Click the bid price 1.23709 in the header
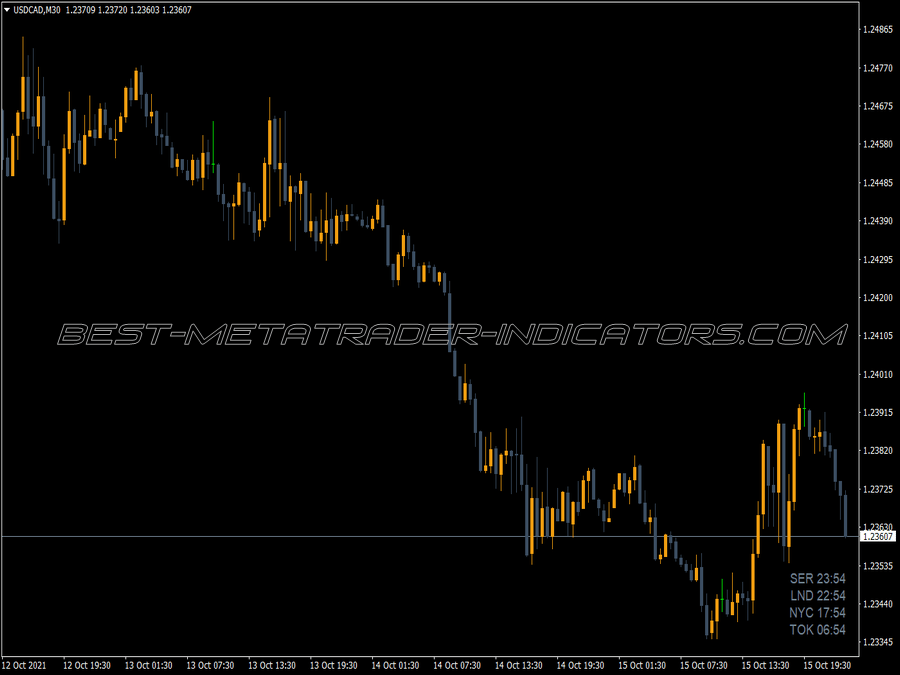900x675 pixels. 82,8
